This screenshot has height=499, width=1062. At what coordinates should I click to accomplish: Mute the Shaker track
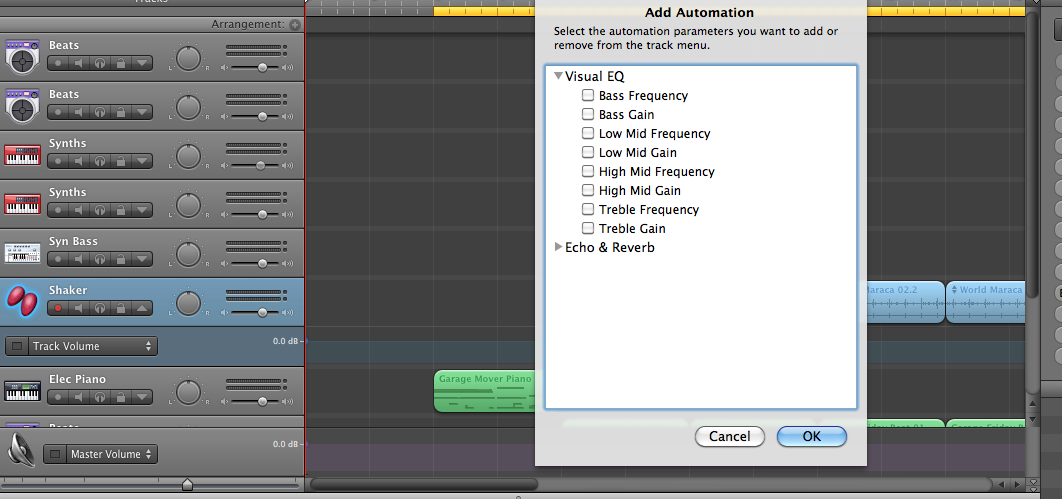tap(79, 308)
